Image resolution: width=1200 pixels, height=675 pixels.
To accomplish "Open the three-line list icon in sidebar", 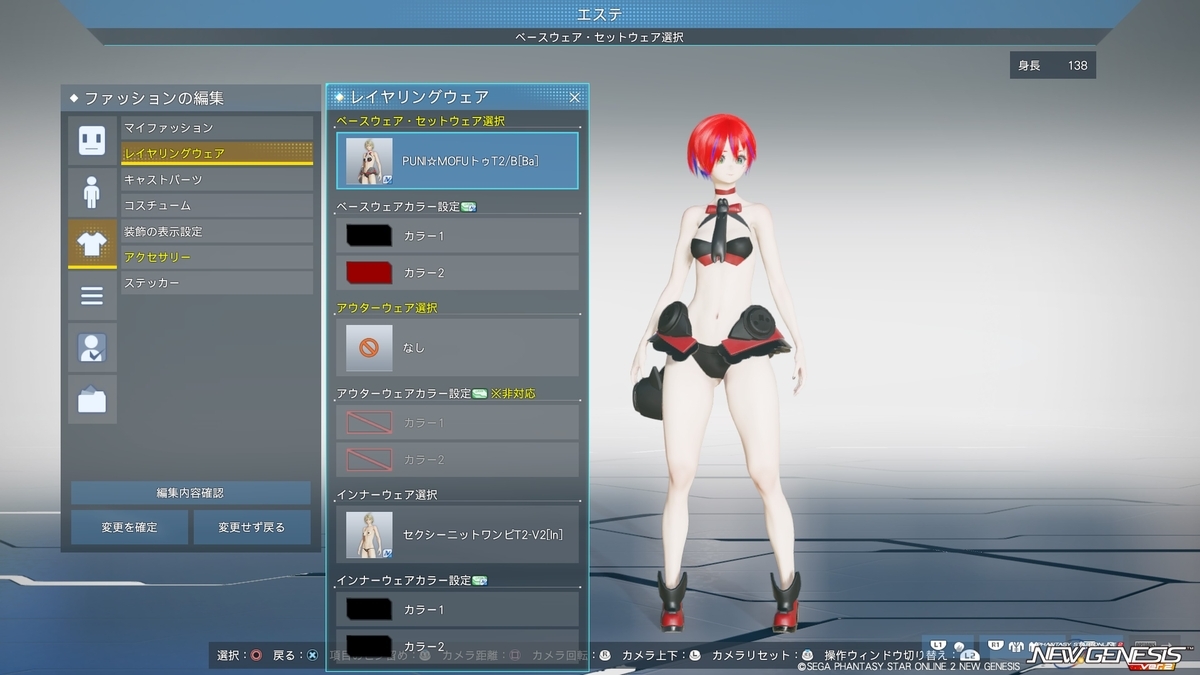I will [x=92, y=296].
